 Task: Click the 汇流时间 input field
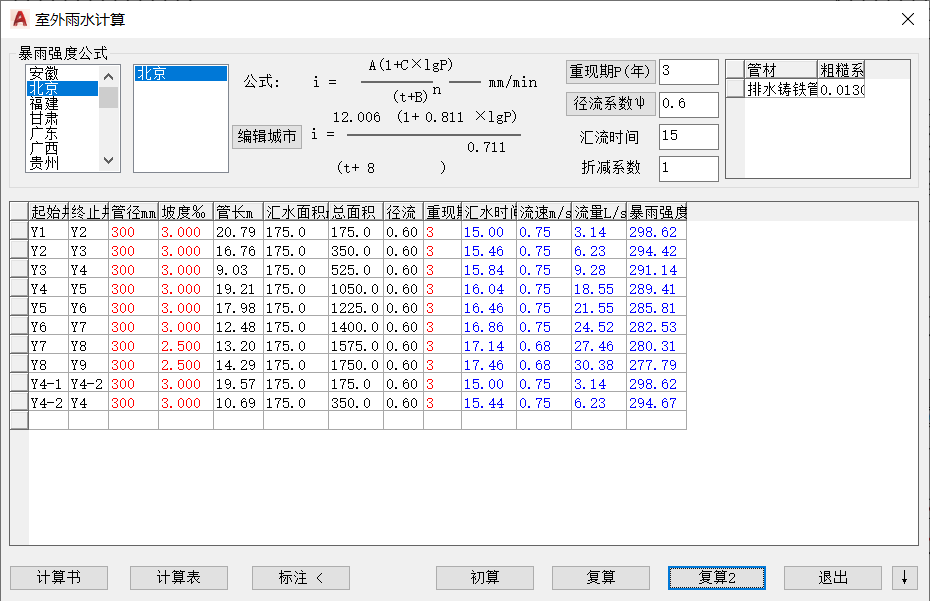tap(689, 136)
